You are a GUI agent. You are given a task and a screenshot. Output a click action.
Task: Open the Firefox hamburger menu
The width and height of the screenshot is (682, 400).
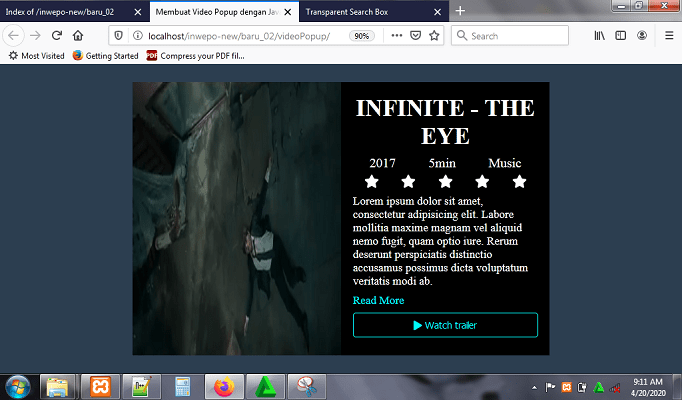pyautogui.click(x=669, y=36)
